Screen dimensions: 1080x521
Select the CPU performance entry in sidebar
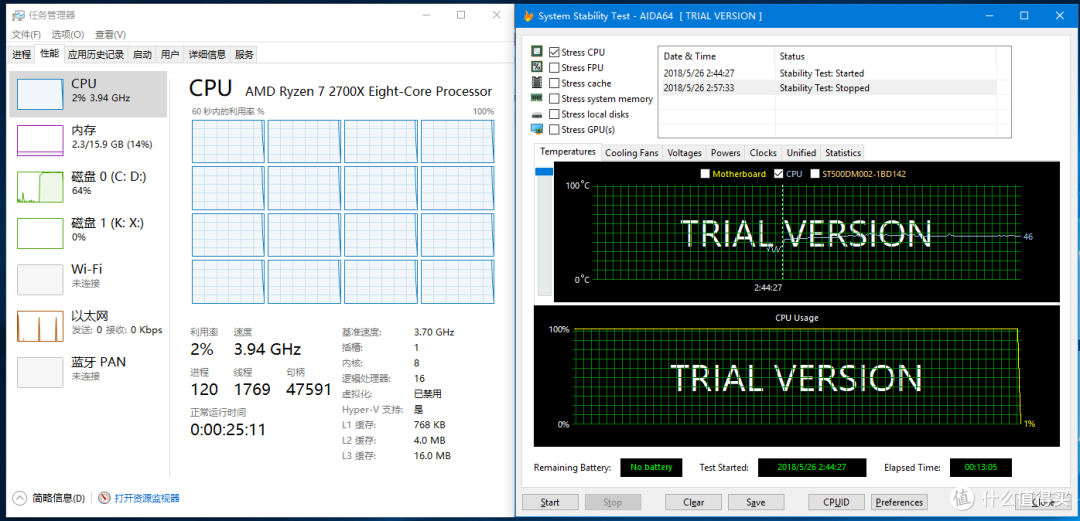(x=88, y=94)
